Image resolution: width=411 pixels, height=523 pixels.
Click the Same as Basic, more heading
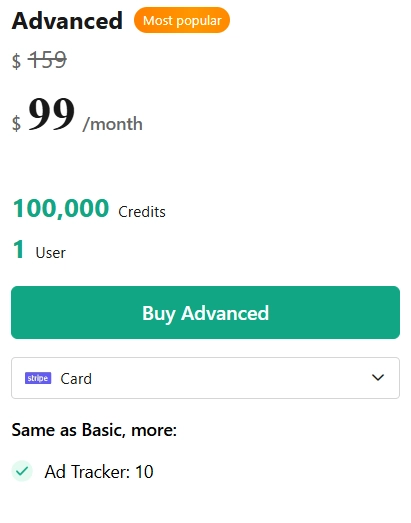click(x=94, y=430)
